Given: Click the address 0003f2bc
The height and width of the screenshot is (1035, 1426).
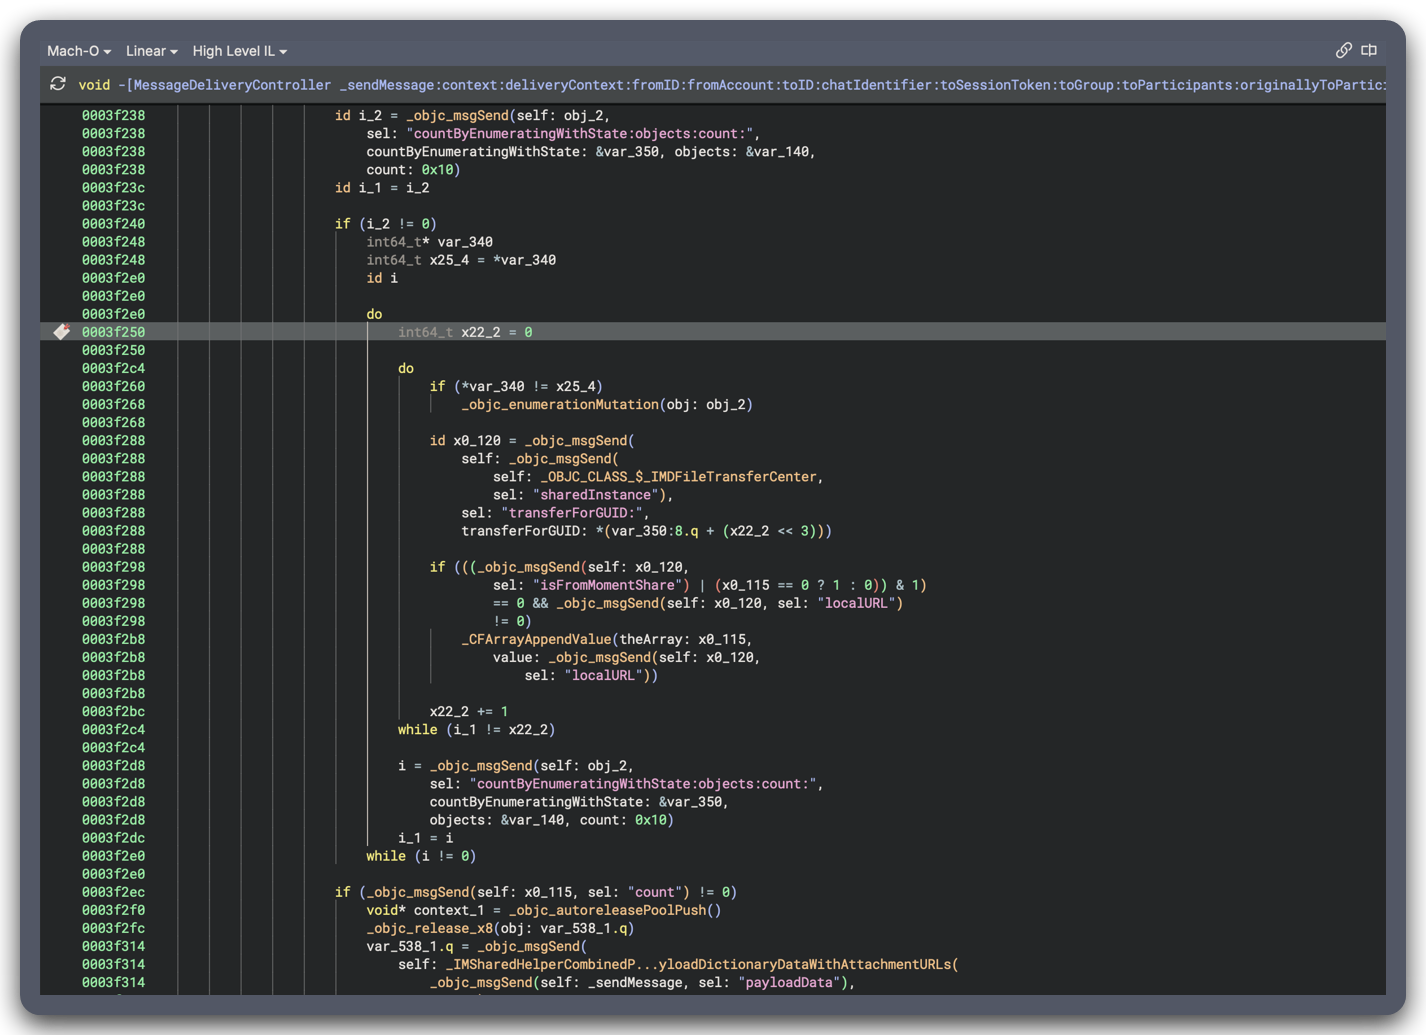Looking at the screenshot, I should point(113,712).
